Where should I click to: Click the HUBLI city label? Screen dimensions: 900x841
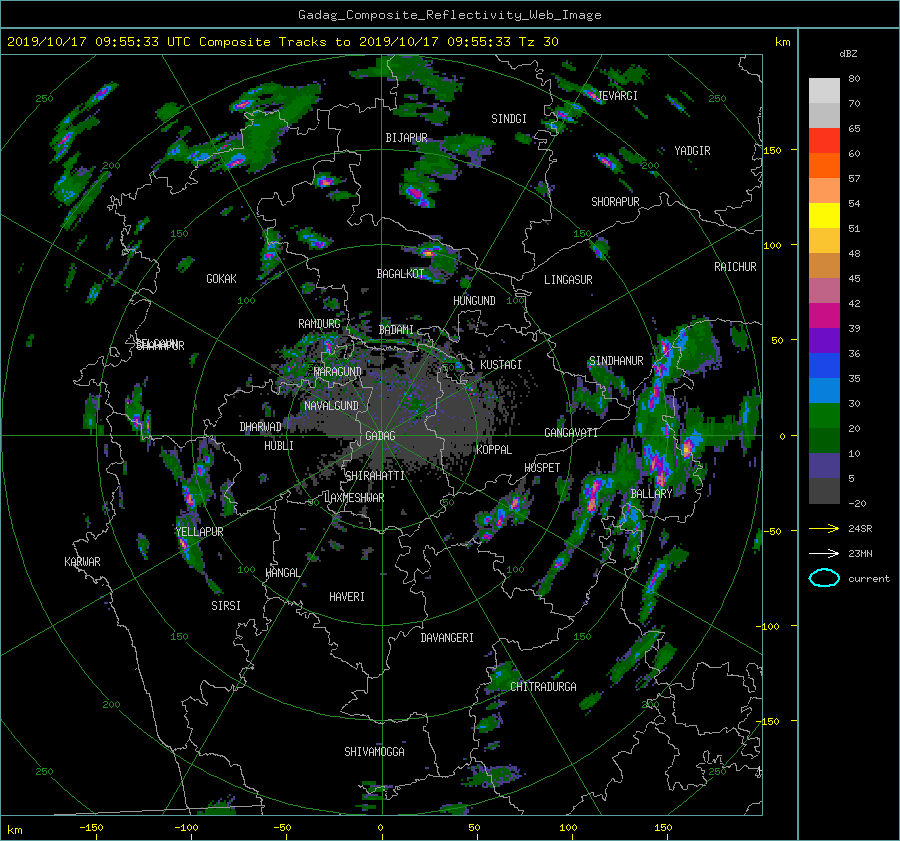click(x=279, y=446)
